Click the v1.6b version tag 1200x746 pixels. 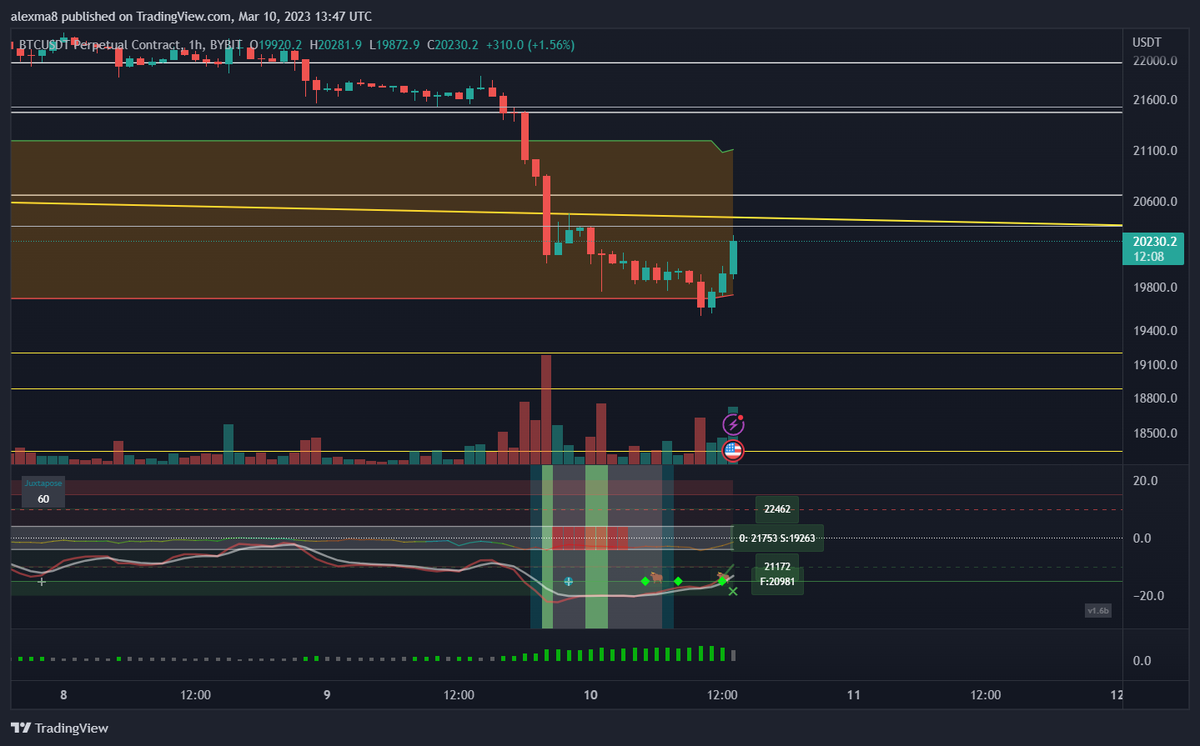[1097, 610]
